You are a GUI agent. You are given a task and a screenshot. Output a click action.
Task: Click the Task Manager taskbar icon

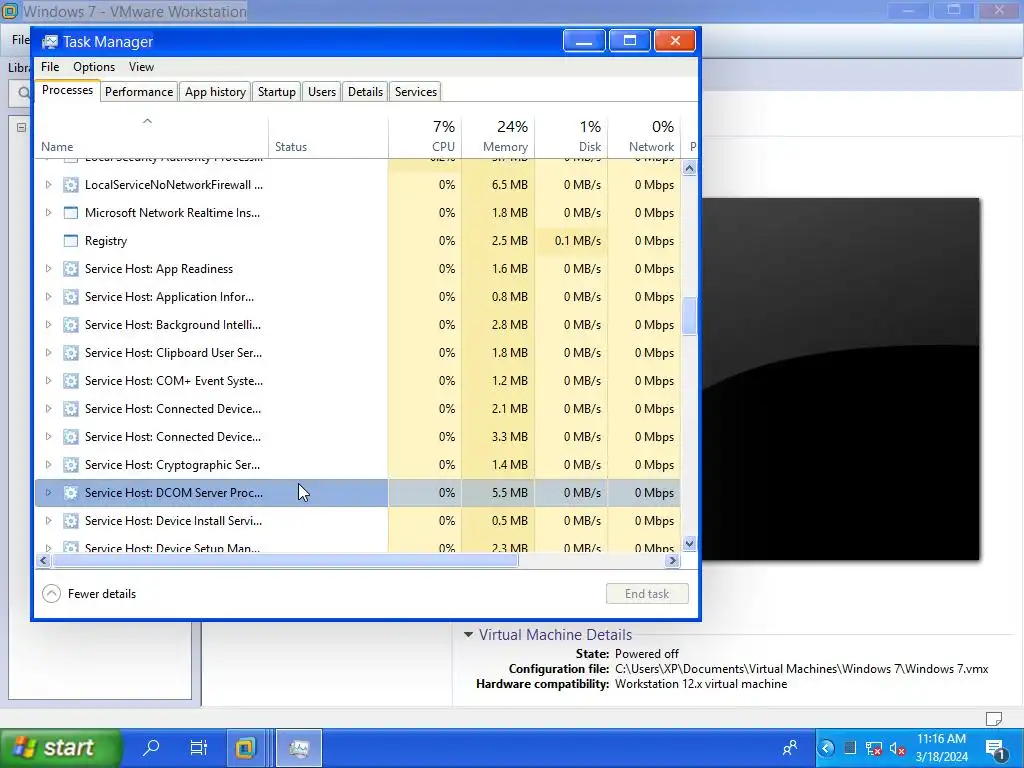pos(299,748)
